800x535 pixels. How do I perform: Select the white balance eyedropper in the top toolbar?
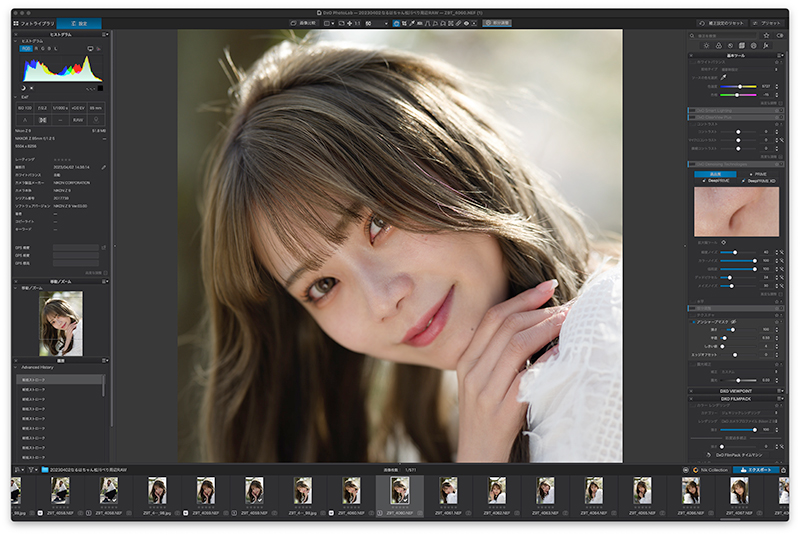click(x=412, y=23)
